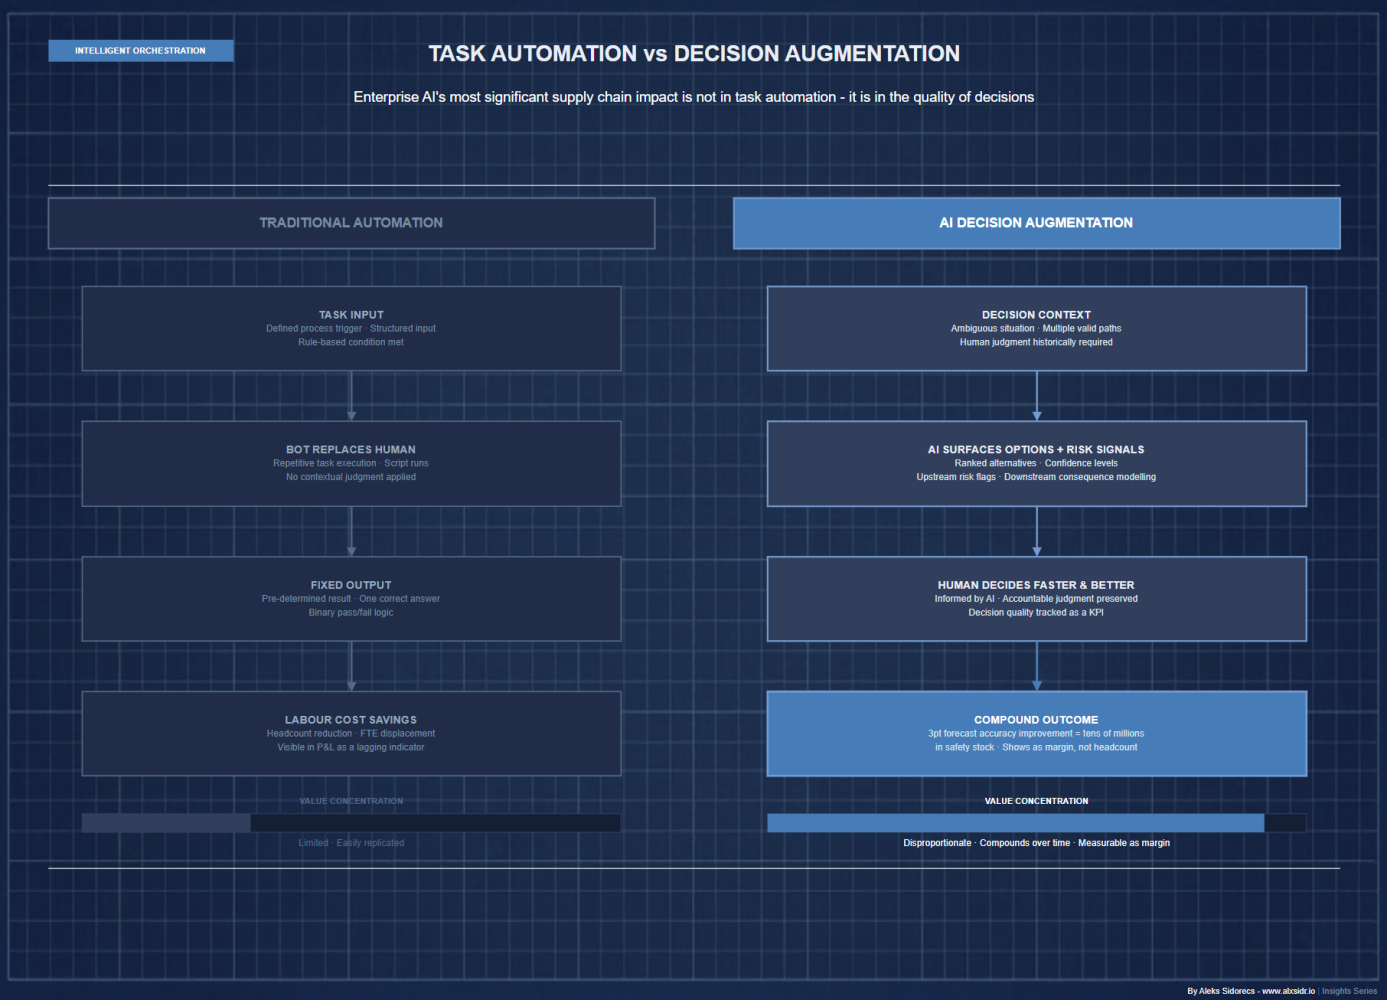This screenshot has width=1387, height=1000.
Task: Click AI Decision Augmentation value concentration bar
Action: (x=1036, y=823)
